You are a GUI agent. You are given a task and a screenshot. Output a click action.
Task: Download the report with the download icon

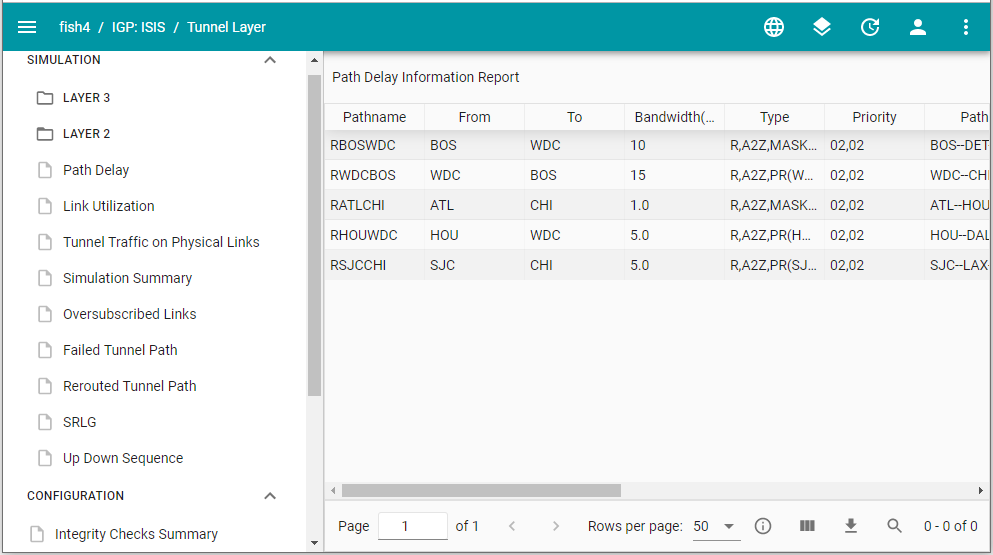[851, 526]
